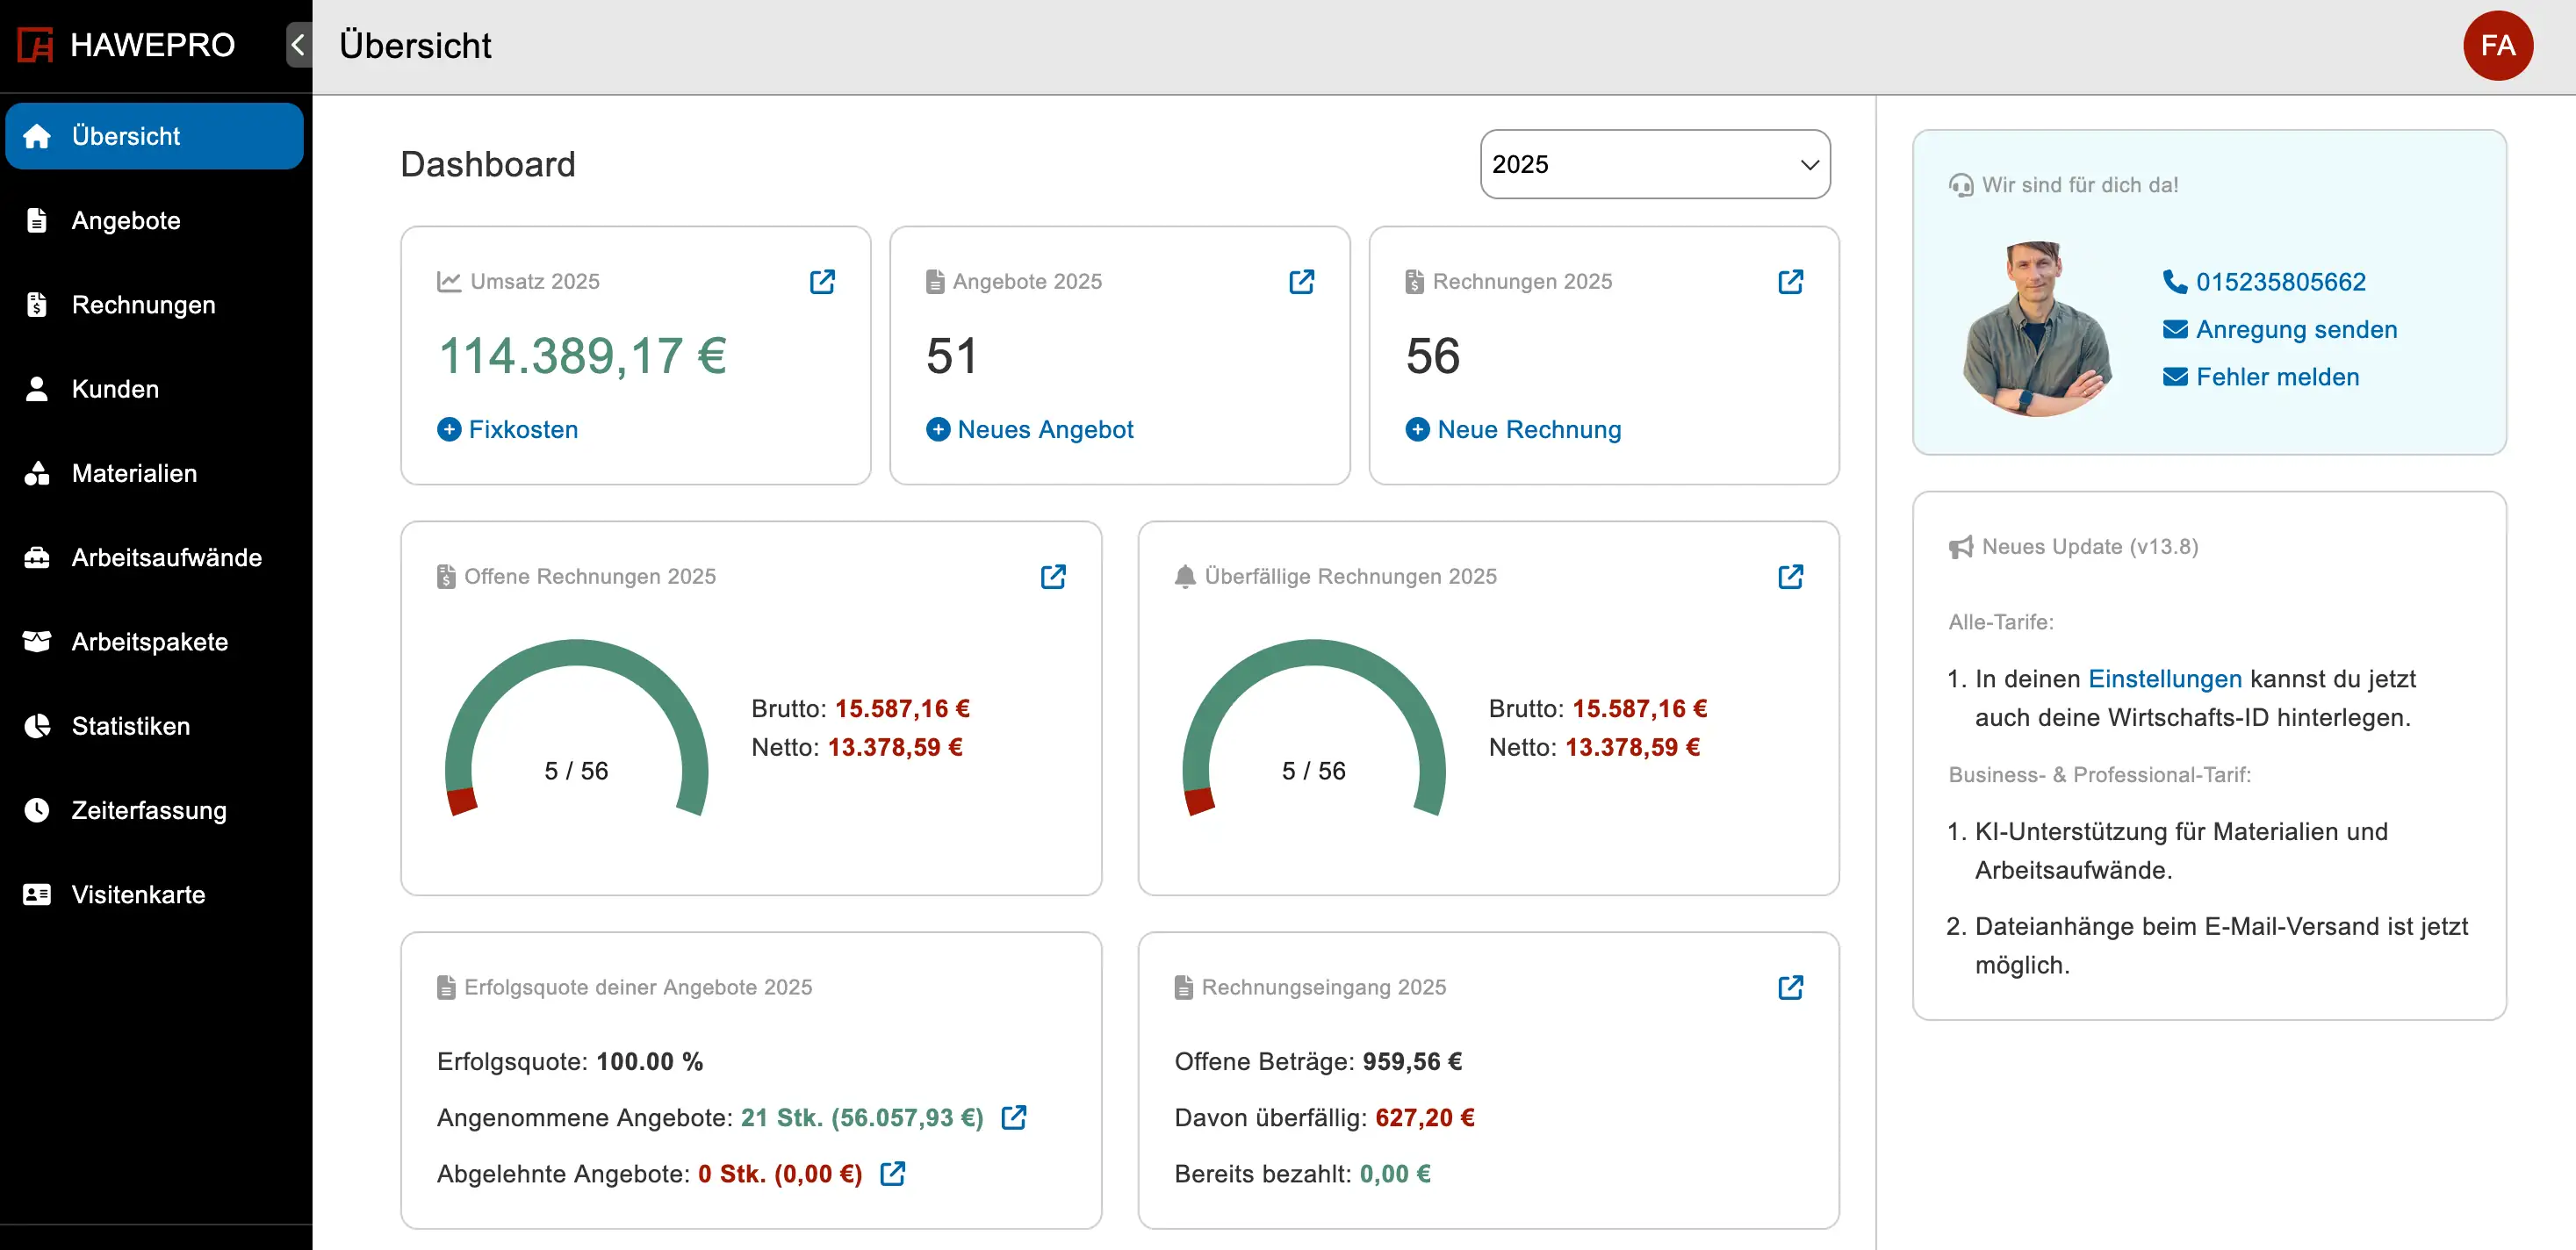
Task: Open Angebote in sidebar
Action: 154,220
